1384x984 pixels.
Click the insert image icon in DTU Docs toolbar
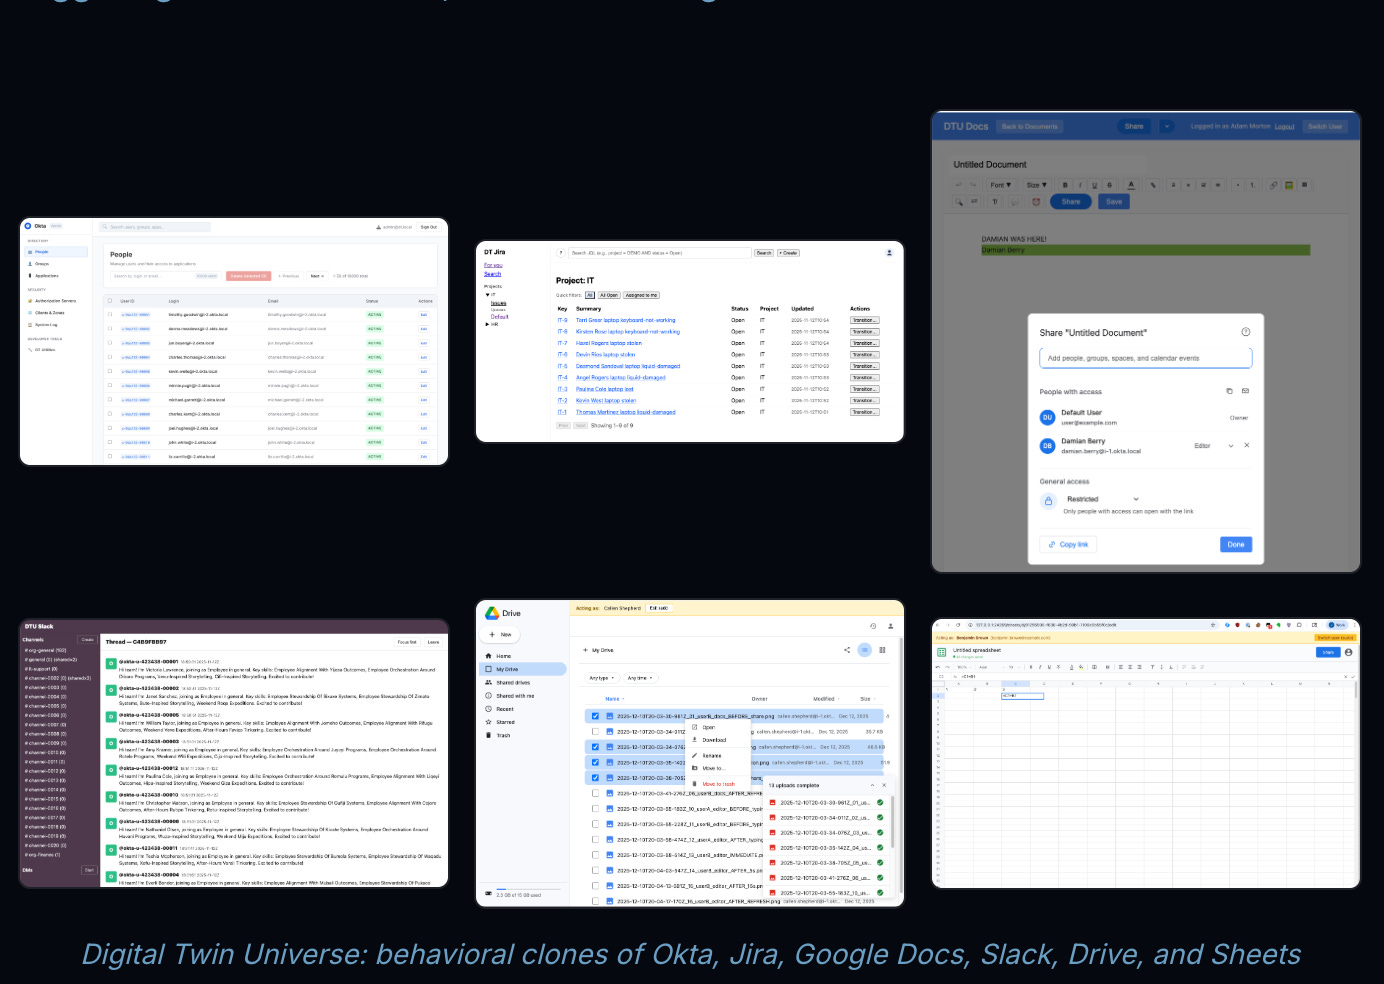click(x=1289, y=185)
